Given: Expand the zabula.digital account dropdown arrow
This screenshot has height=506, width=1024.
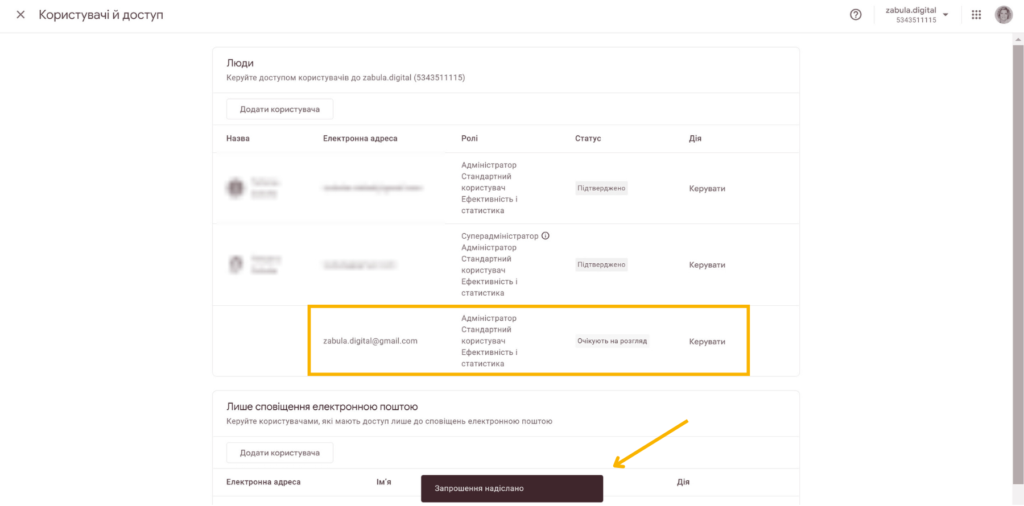Looking at the screenshot, I should point(946,14).
